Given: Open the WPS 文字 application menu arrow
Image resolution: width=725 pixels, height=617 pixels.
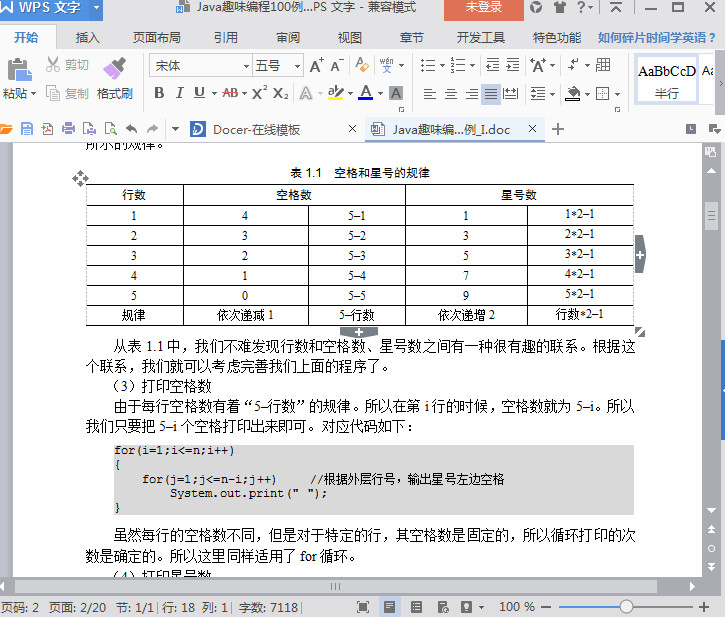Looking at the screenshot, I should coord(96,8).
